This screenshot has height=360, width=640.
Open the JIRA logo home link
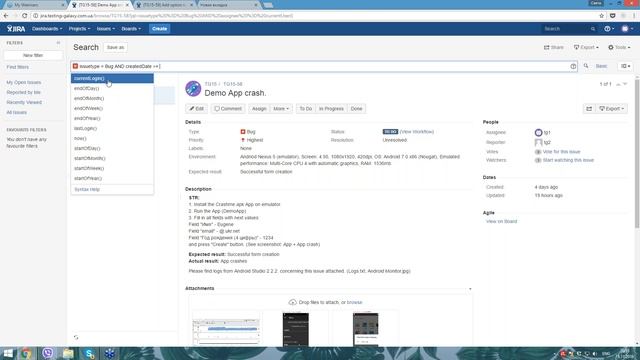point(16,29)
